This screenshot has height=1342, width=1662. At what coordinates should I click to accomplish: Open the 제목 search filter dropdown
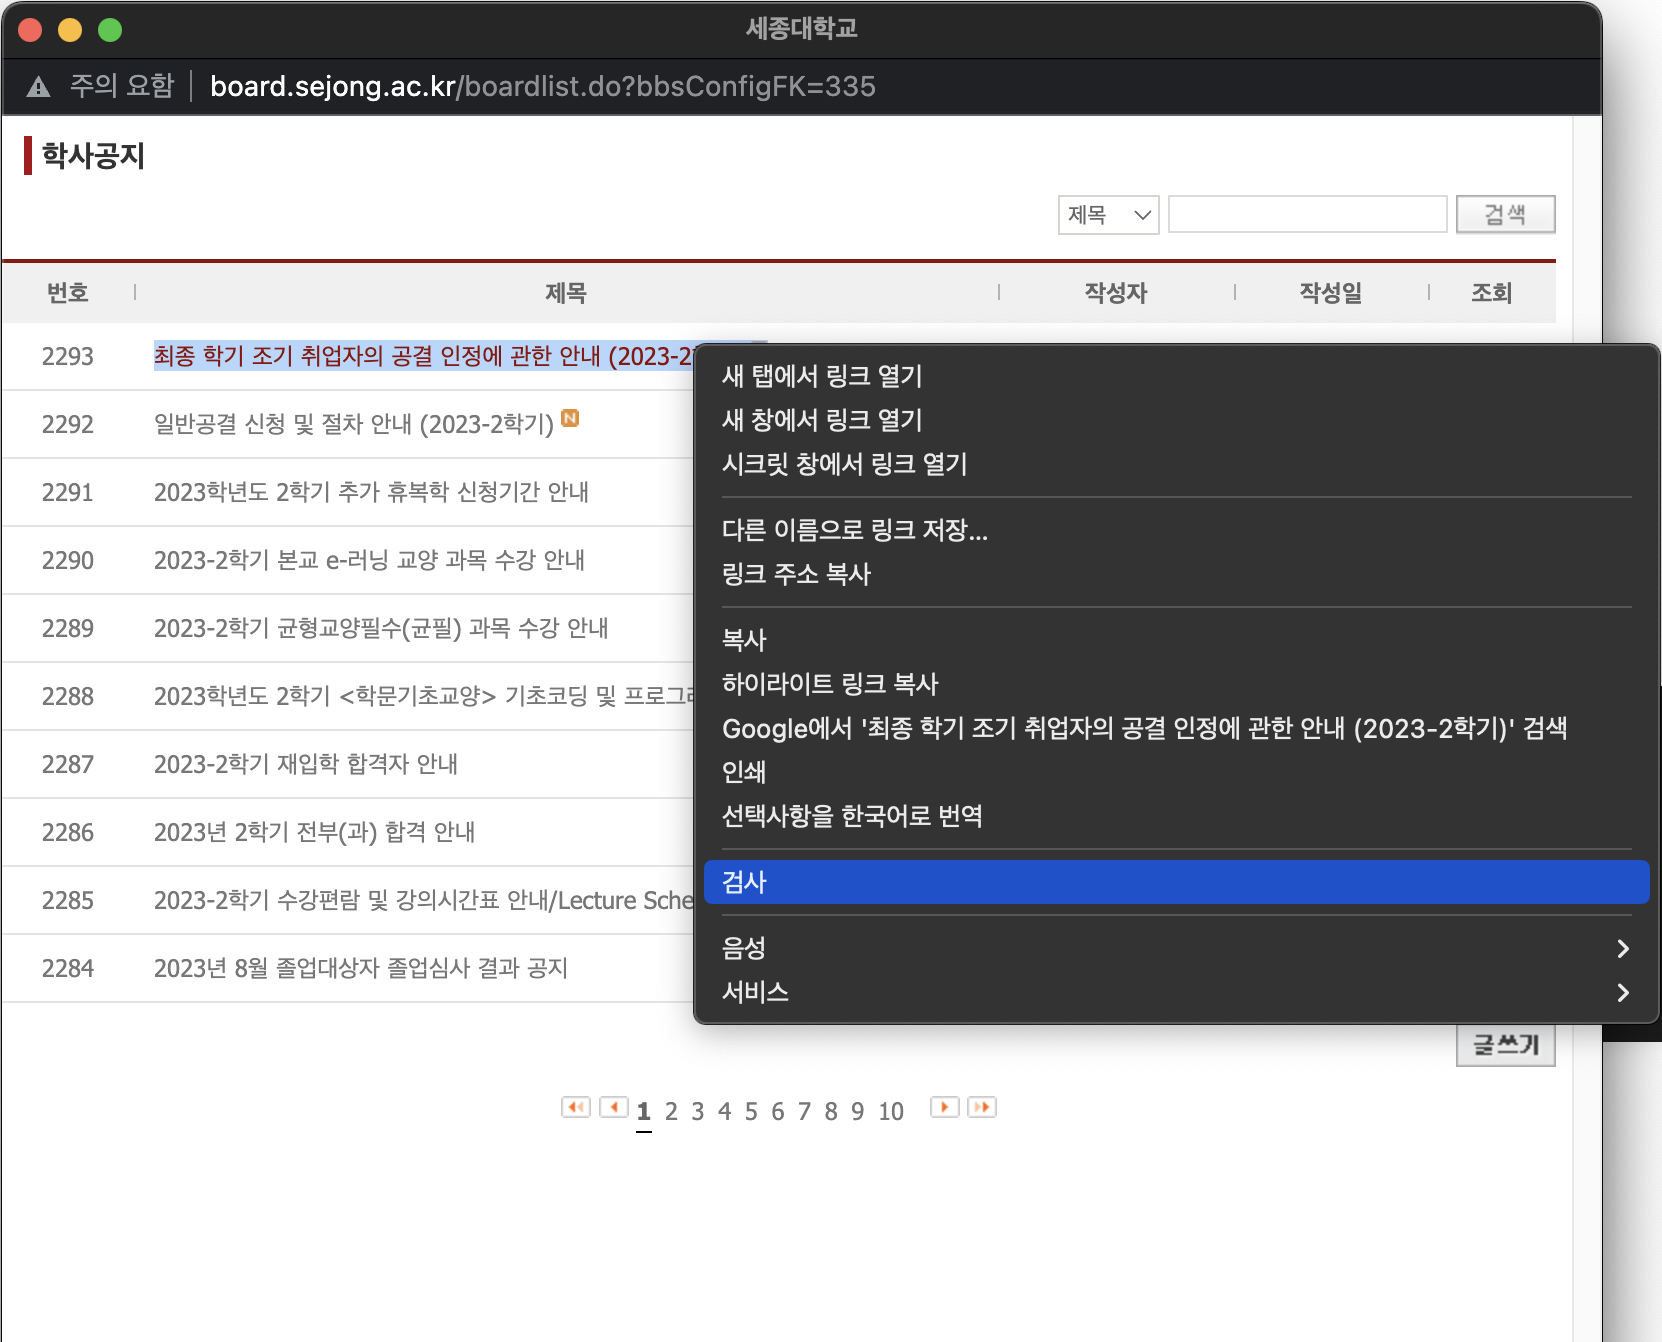click(x=1107, y=214)
